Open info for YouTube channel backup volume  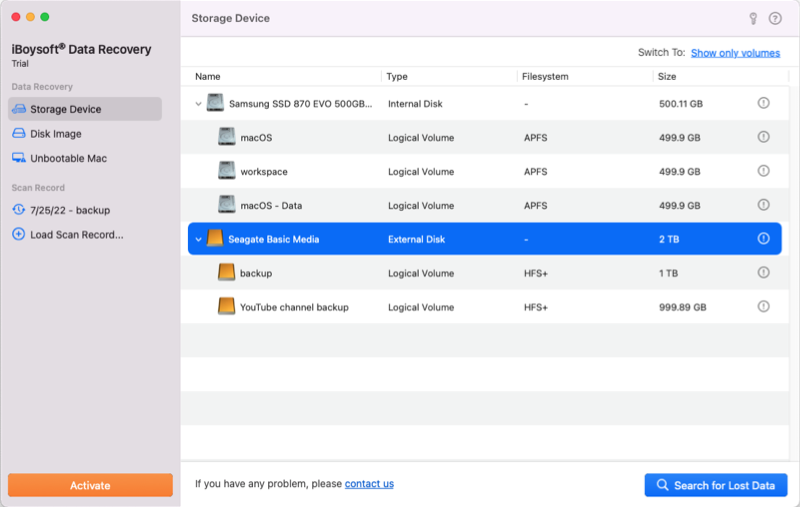(x=763, y=307)
